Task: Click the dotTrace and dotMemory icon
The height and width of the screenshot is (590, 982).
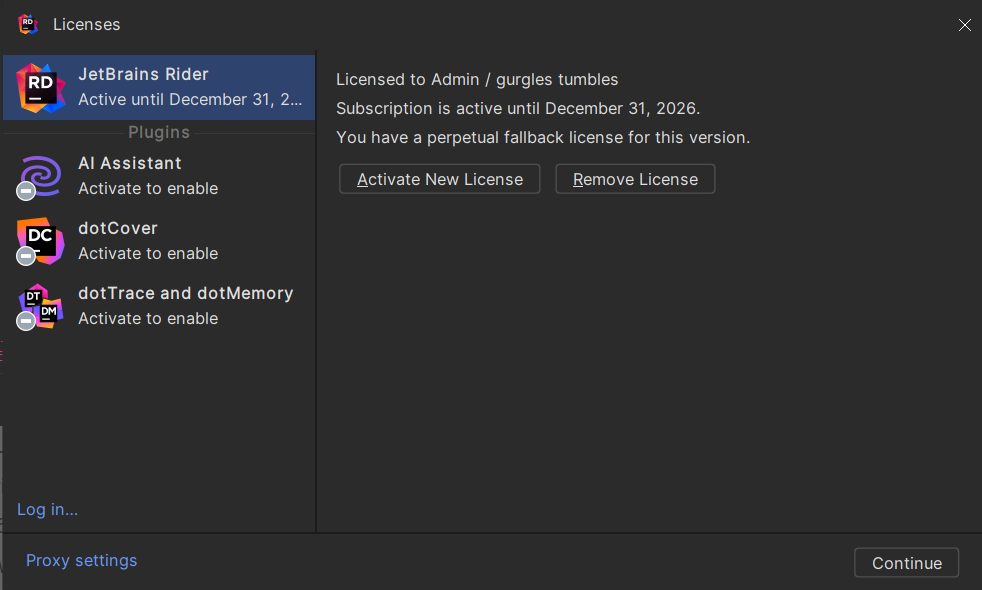Action: (x=41, y=306)
